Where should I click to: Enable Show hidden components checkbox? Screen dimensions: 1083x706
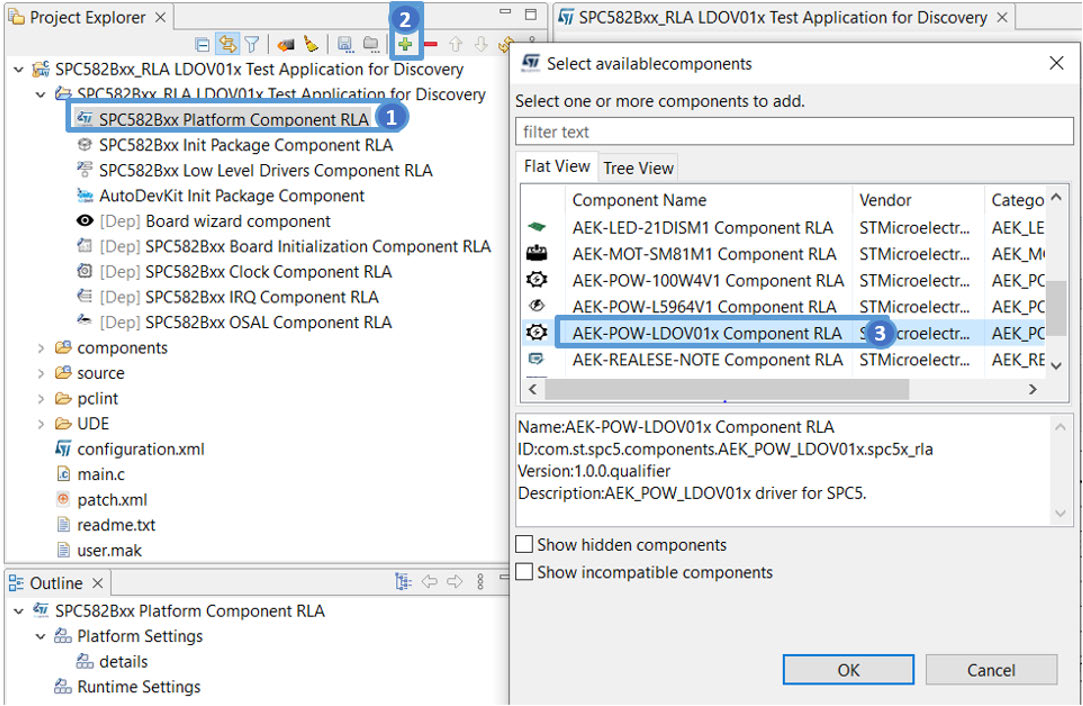coord(524,545)
